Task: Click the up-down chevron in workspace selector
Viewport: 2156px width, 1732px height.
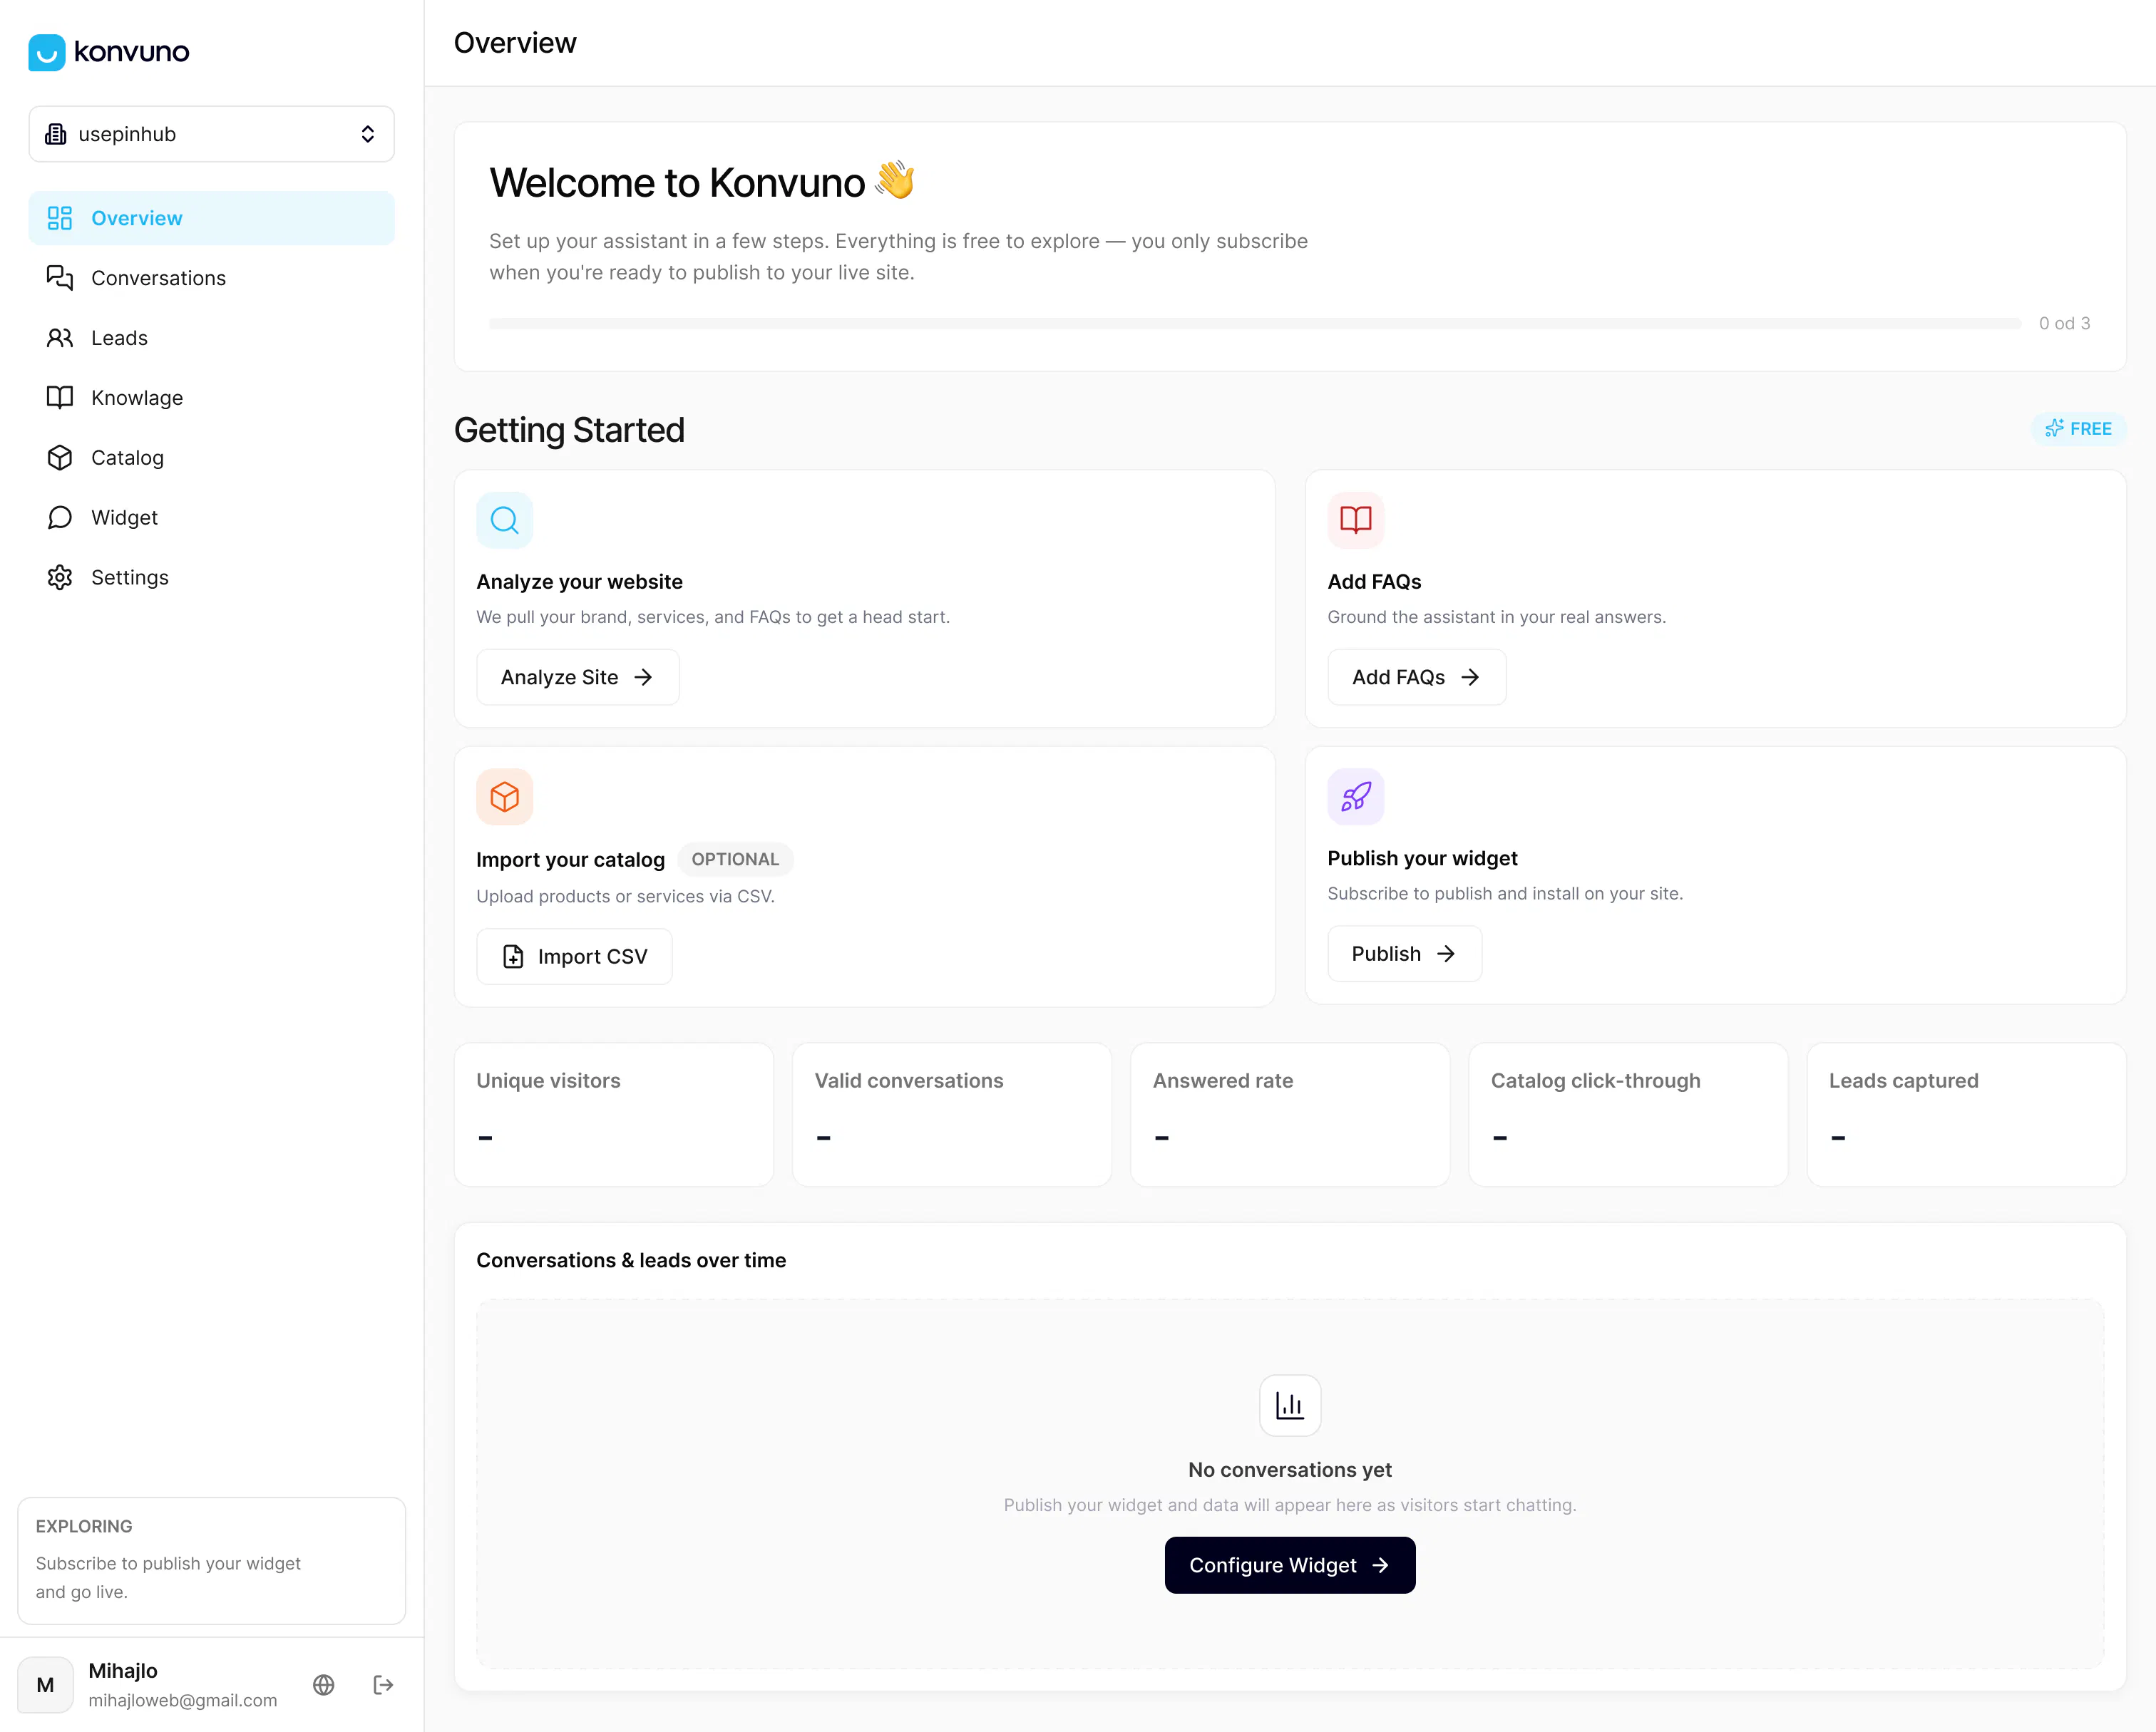Action: (x=367, y=134)
